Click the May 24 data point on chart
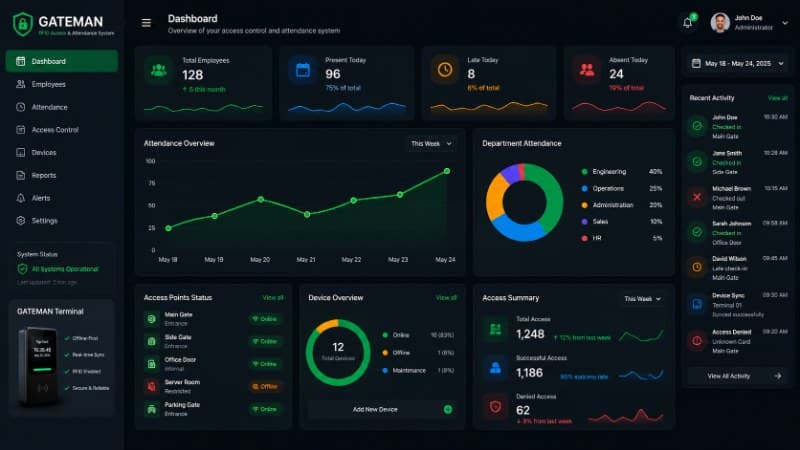Screen dimensions: 800x450 point(447,171)
